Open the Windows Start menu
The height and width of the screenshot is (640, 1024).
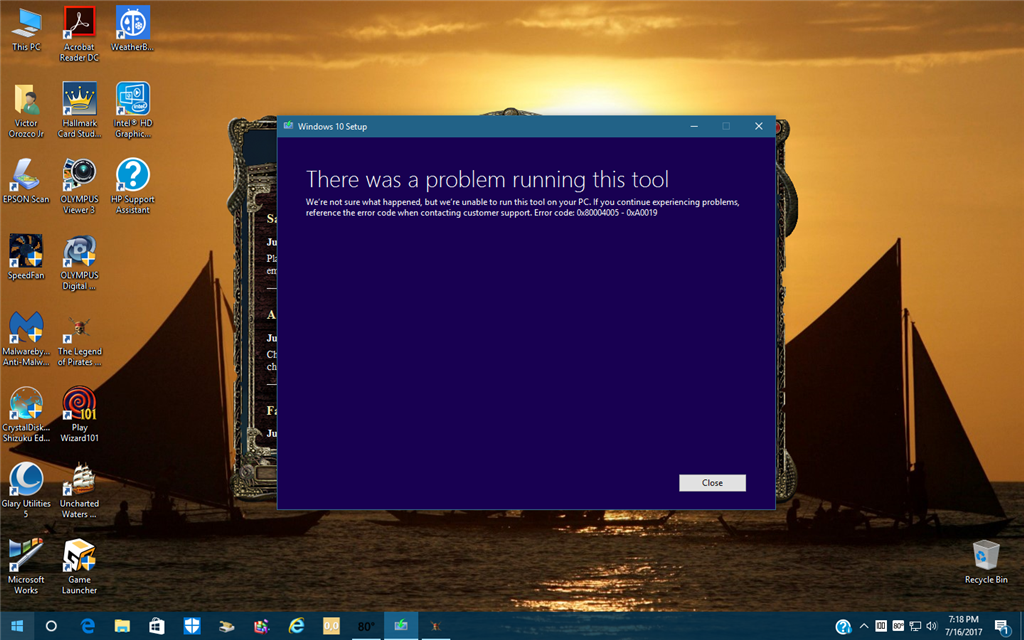[18, 626]
